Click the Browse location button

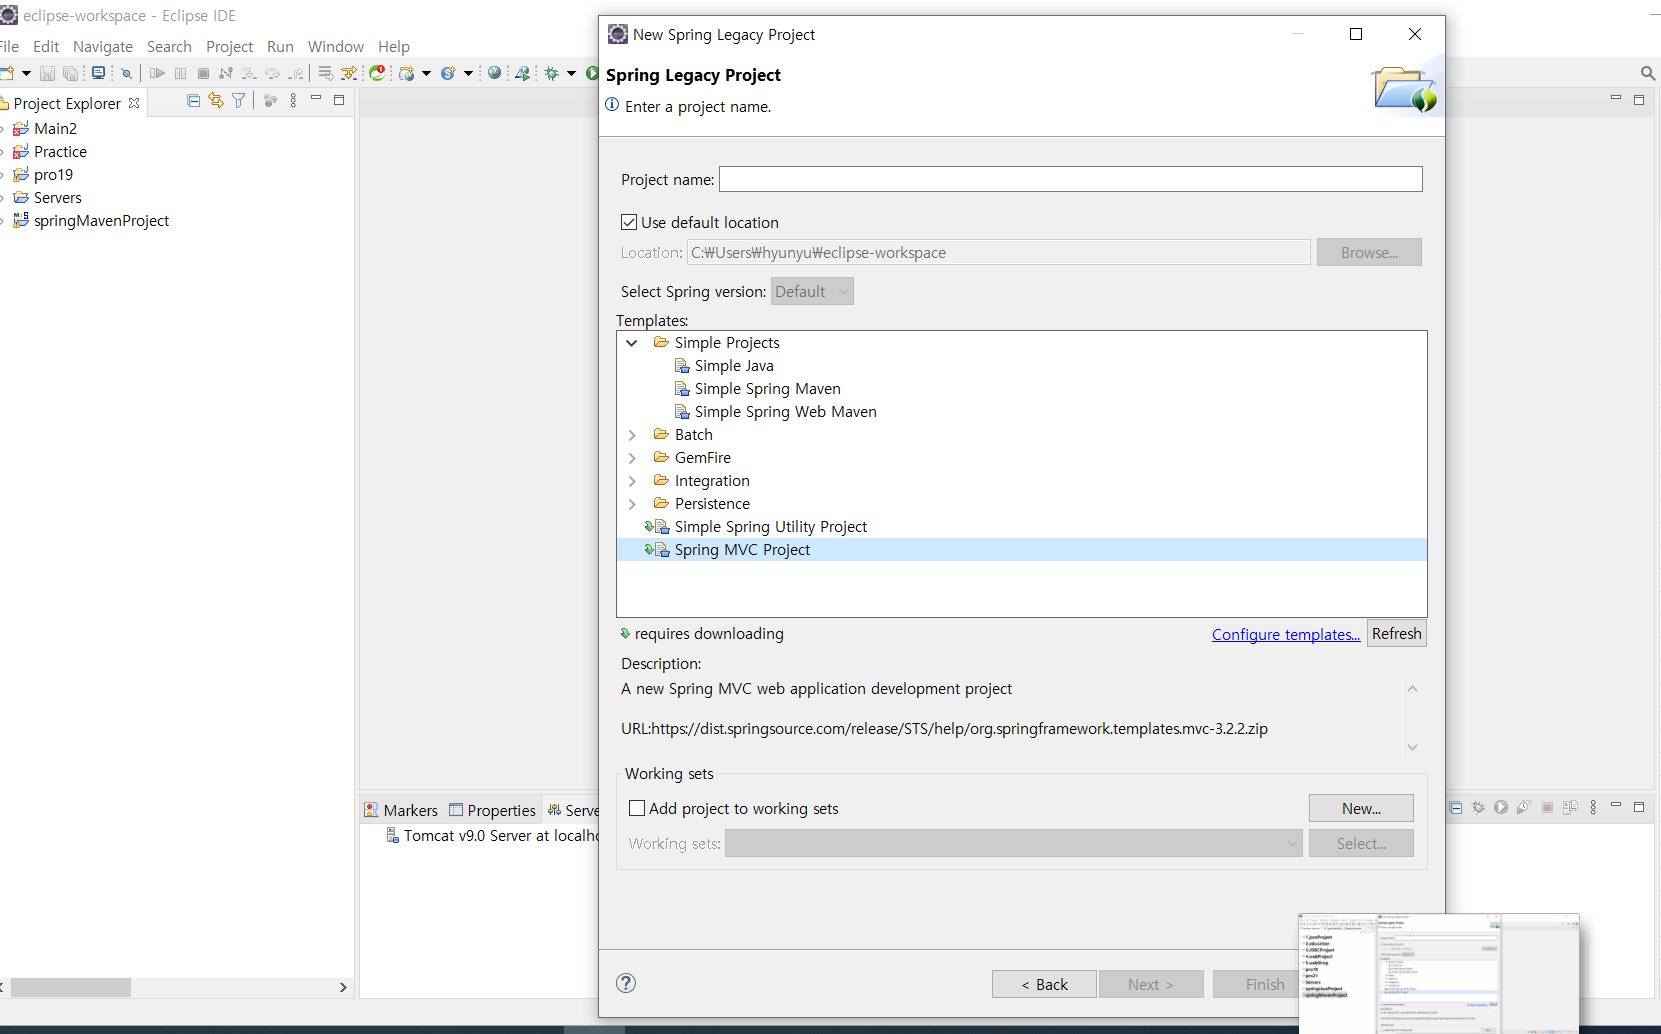click(1369, 252)
